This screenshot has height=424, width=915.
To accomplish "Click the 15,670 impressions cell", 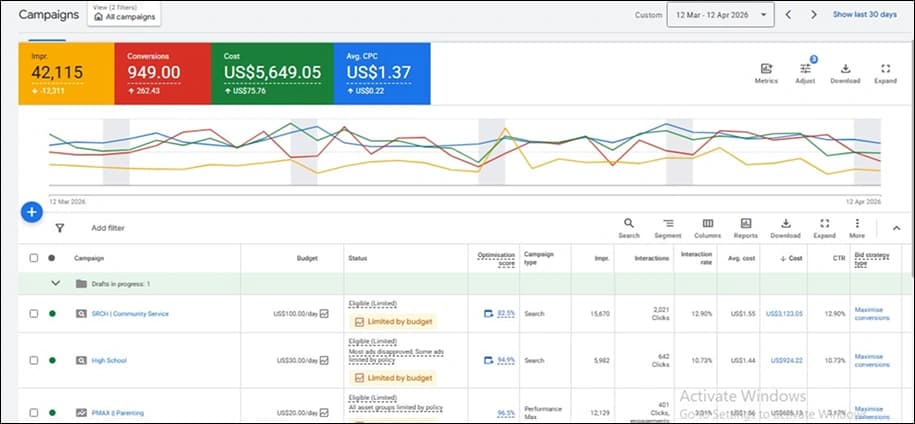I will (600, 314).
